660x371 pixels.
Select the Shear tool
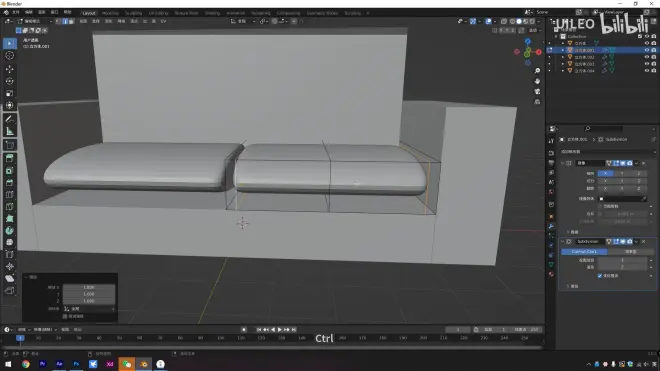(x=10, y=278)
